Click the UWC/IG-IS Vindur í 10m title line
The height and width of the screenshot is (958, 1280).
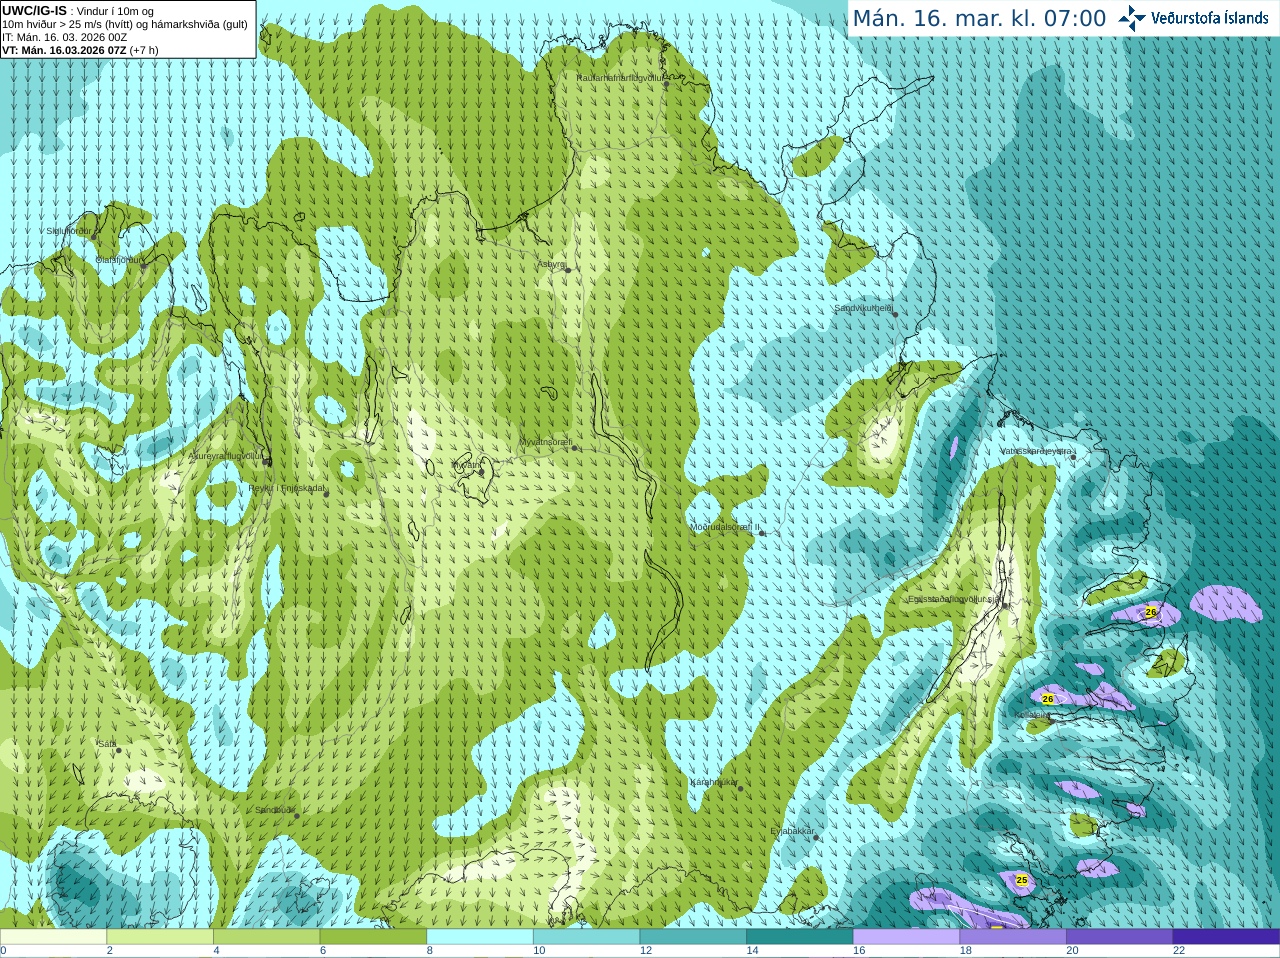78,10
